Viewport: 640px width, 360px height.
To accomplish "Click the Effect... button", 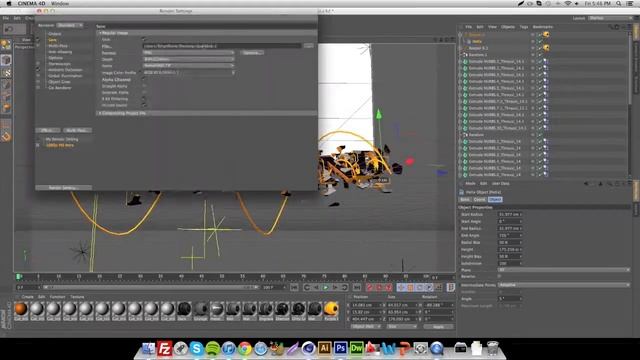I will click(x=48, y=130).
